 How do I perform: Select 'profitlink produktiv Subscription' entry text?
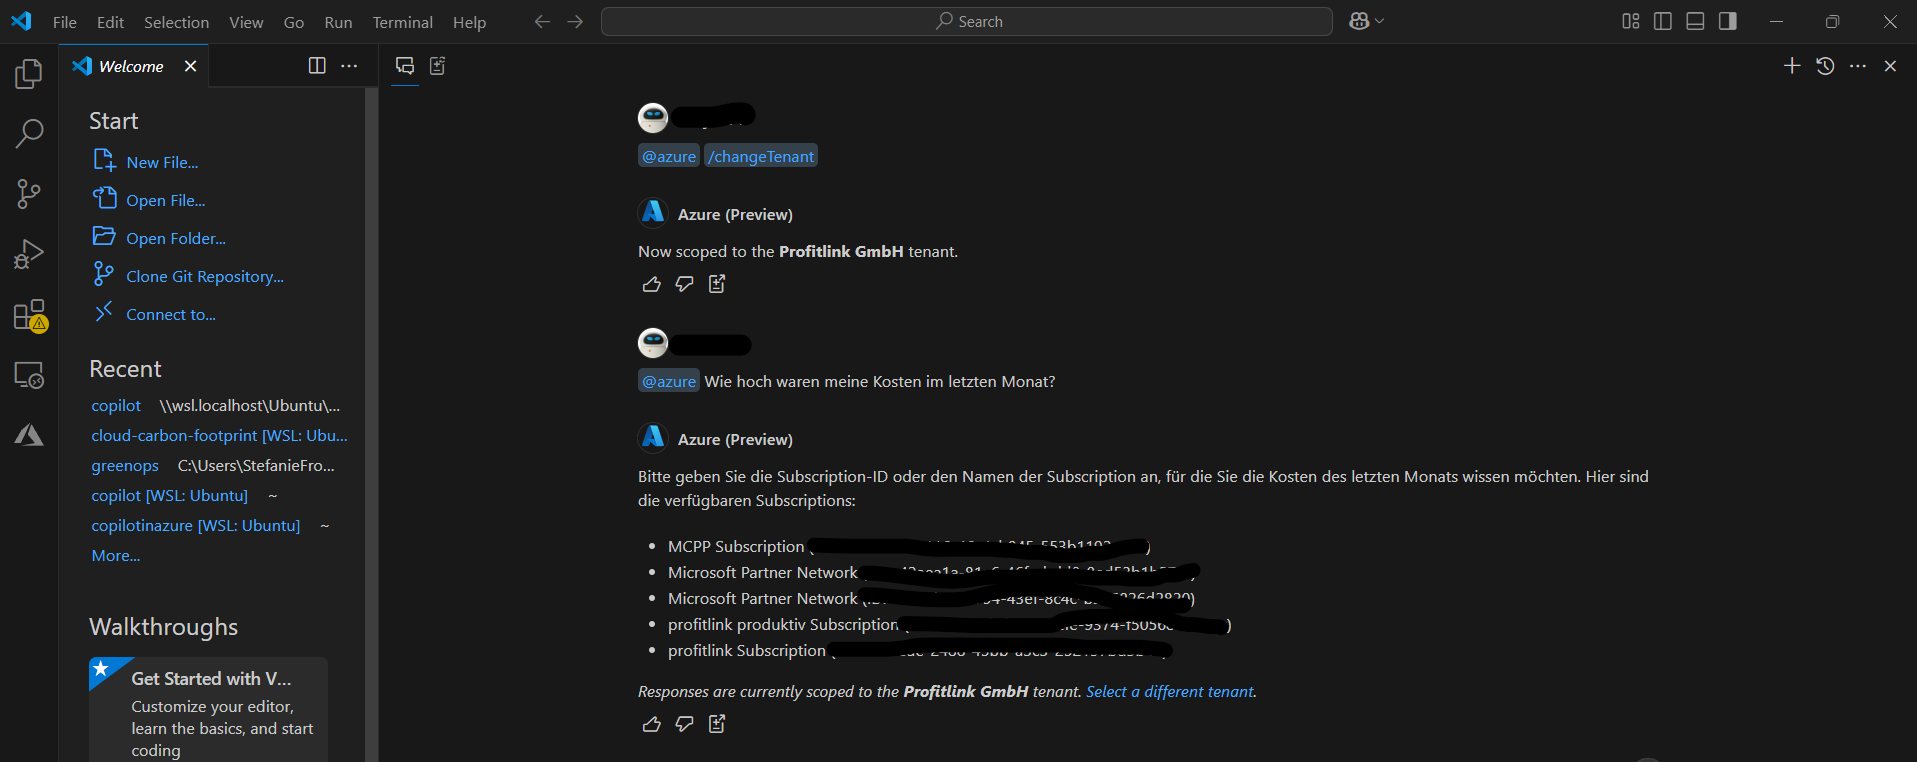[x=783, y=625]
